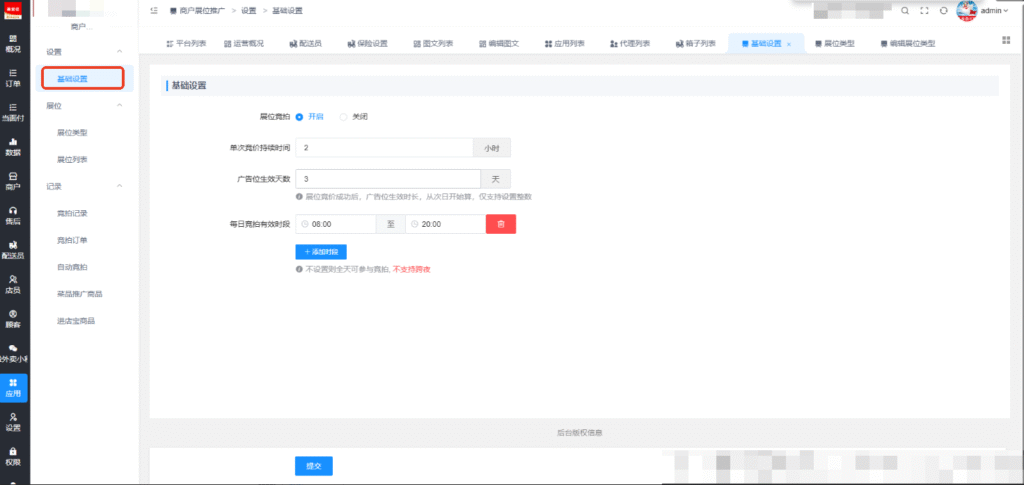This screenshot has width=1024, height=485.
Task: Select the 开启 radio option
Action: tap(310, 117)
